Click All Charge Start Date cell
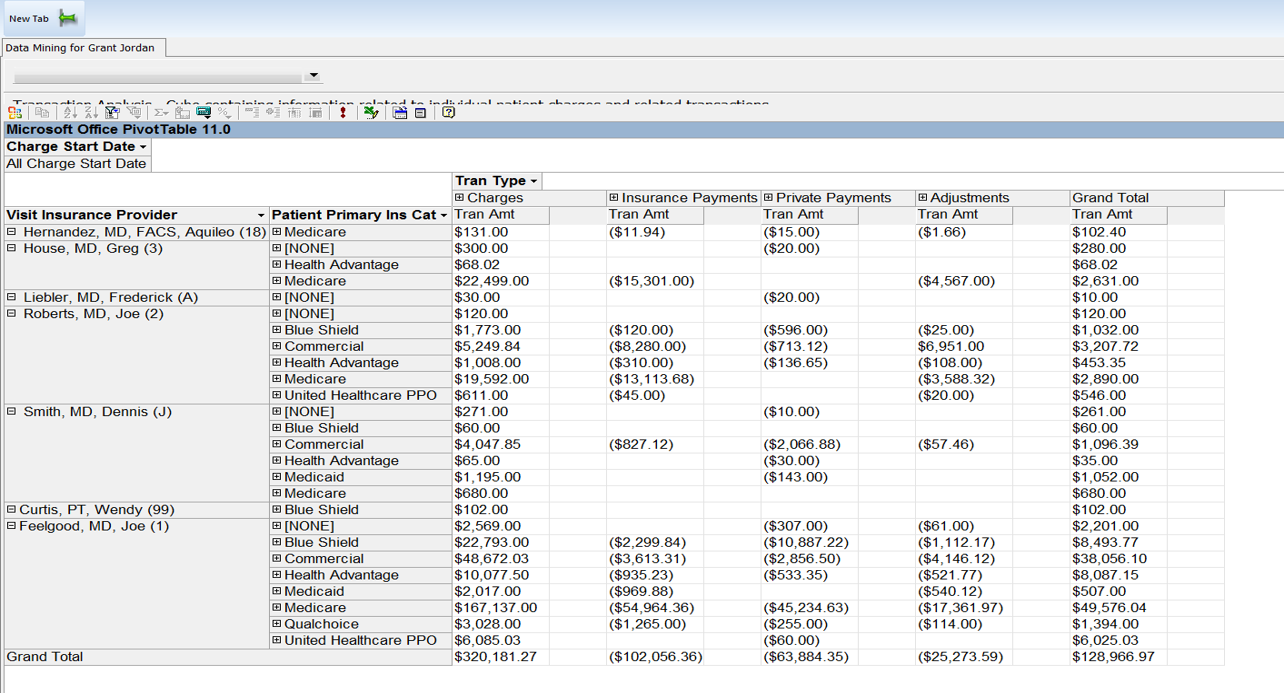Viewport: 1284px width, 693px height. [x=77, y=164]
